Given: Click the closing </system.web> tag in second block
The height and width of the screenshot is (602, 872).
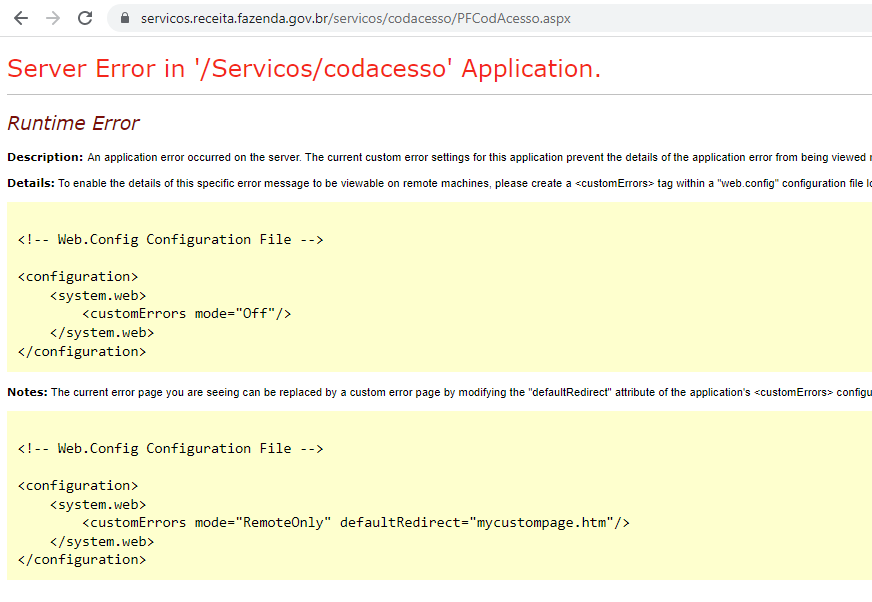Looking at the screenshot, I should tap(102, 542).
